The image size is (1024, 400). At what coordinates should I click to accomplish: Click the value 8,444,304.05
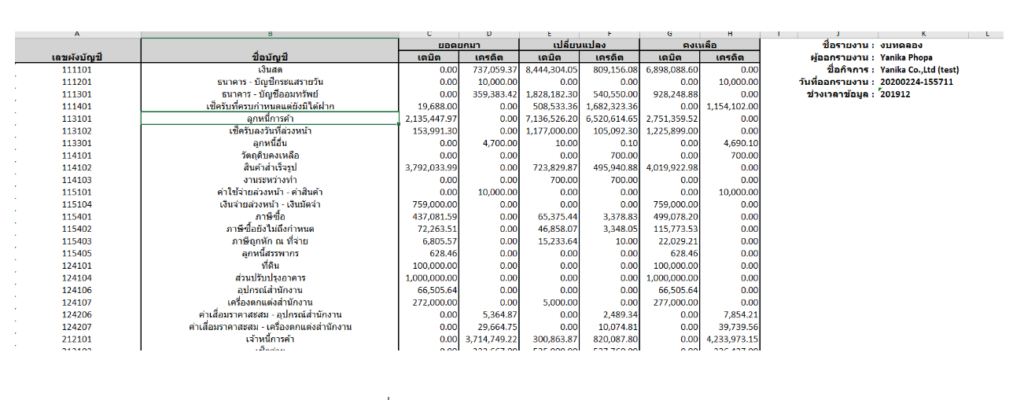pos(551,69)
